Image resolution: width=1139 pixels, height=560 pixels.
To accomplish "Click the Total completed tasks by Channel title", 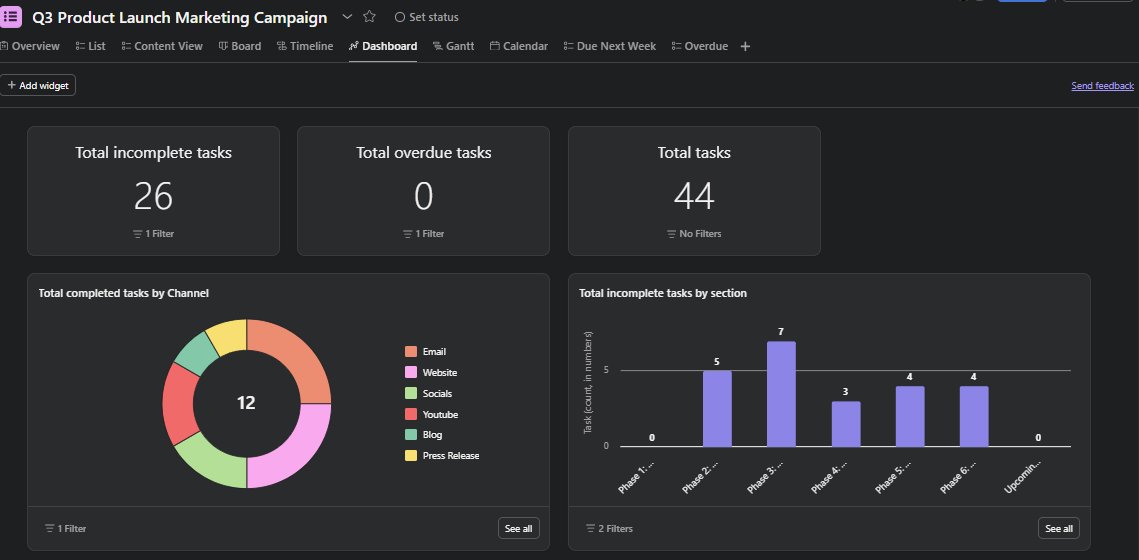I will (x=123, y=293).
